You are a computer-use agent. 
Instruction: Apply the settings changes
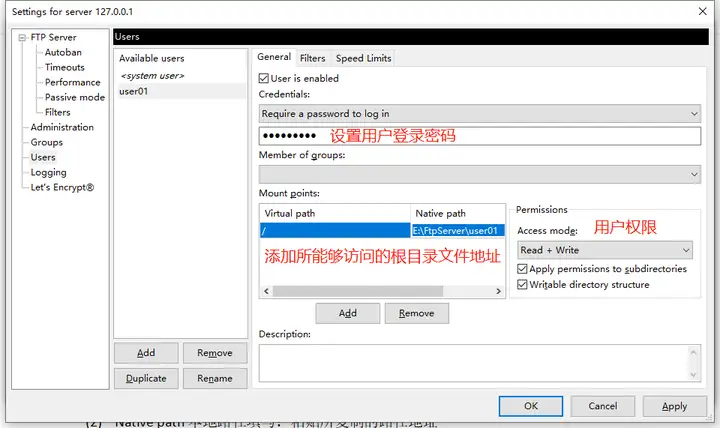(675, 406)
